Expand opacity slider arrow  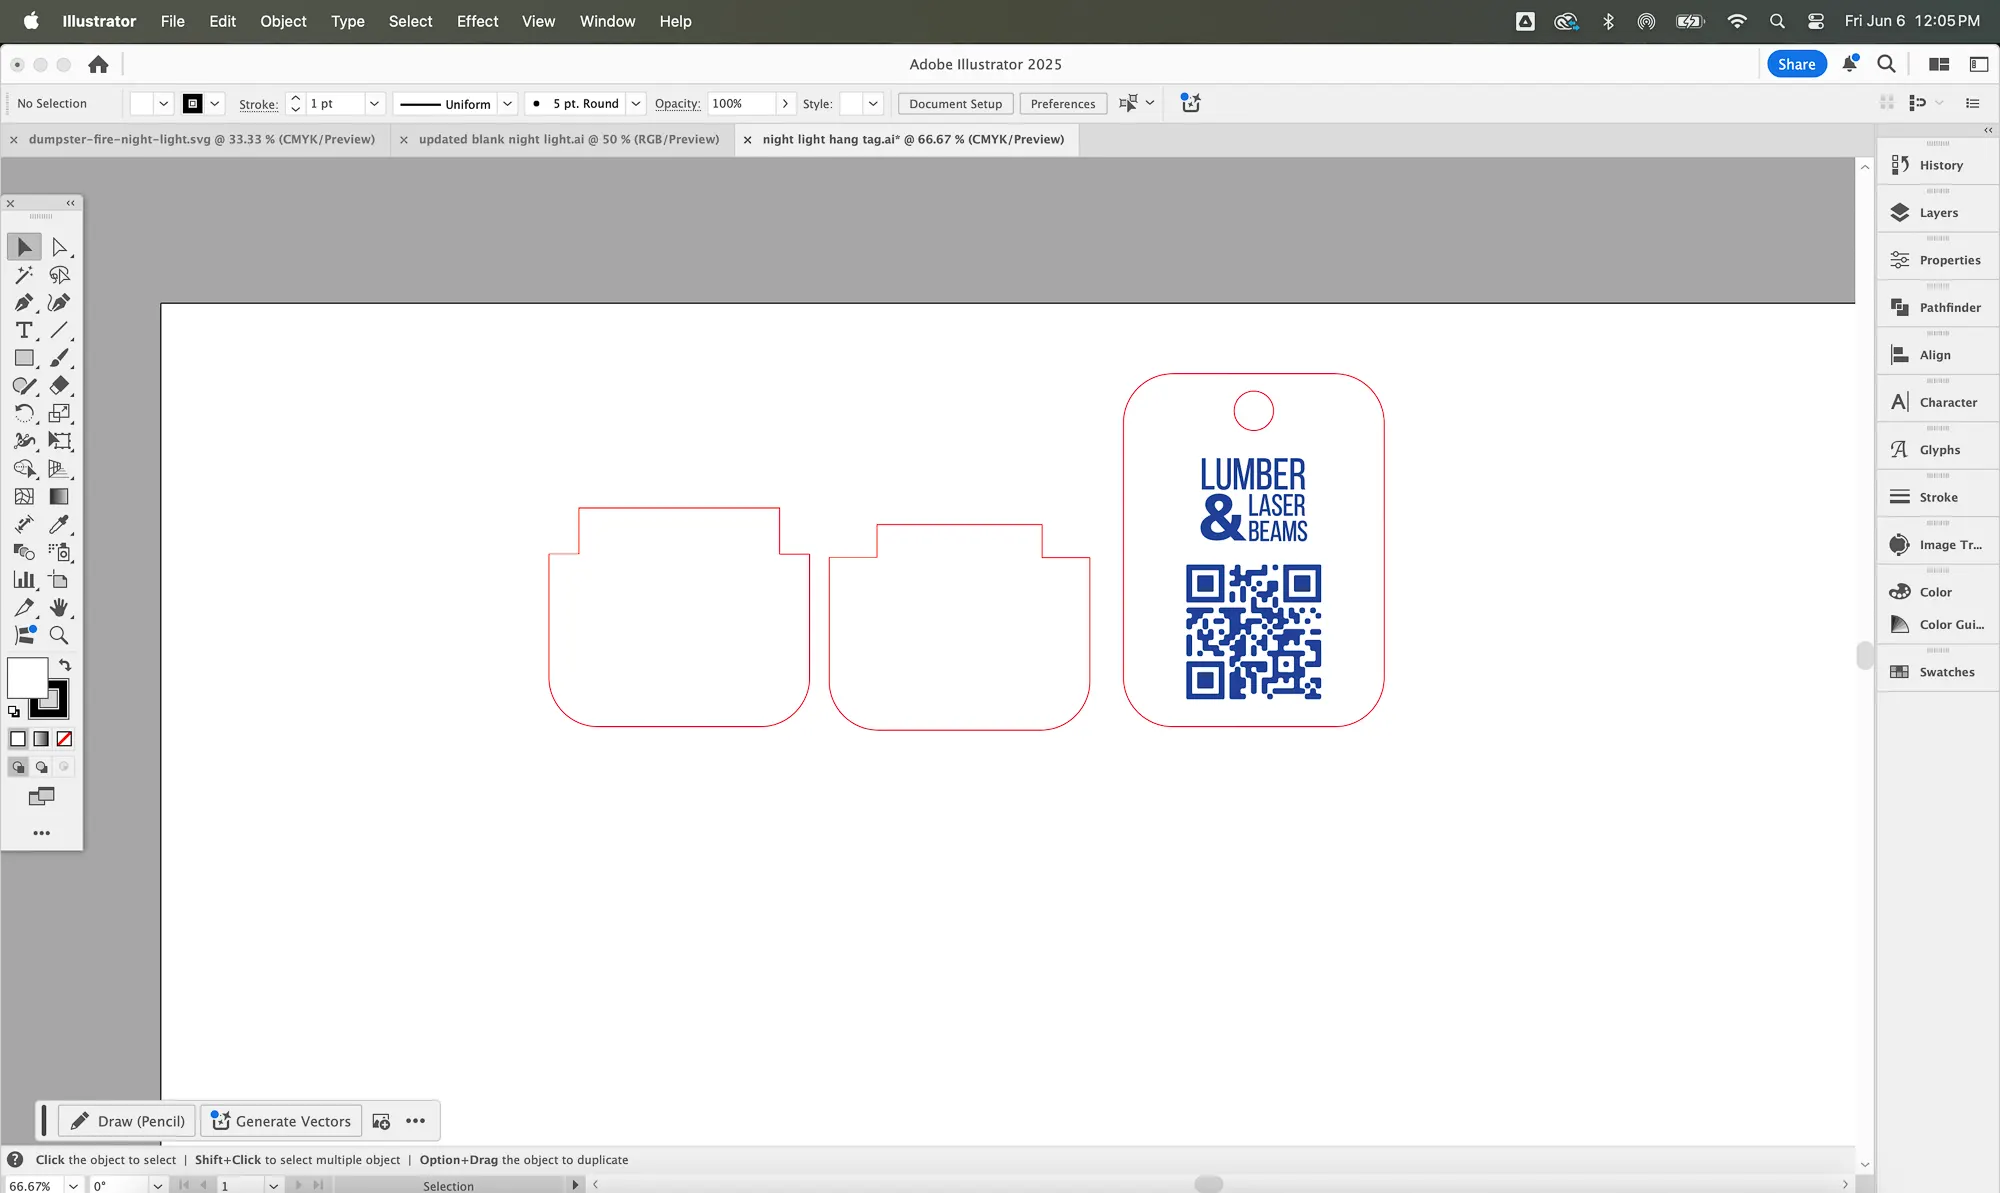pyautogui.click(x=786, y=104)
